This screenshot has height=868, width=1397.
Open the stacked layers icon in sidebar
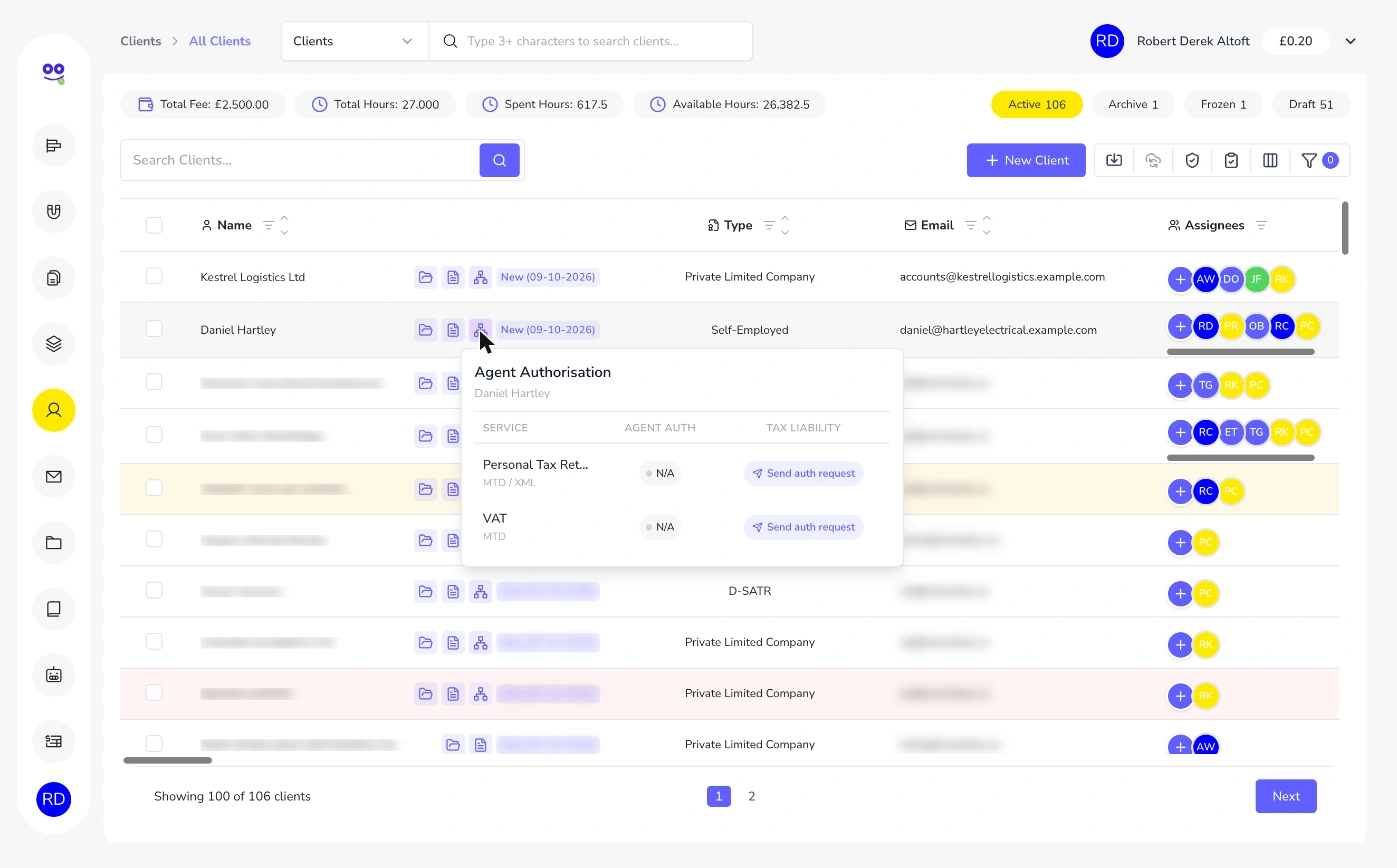54,344
